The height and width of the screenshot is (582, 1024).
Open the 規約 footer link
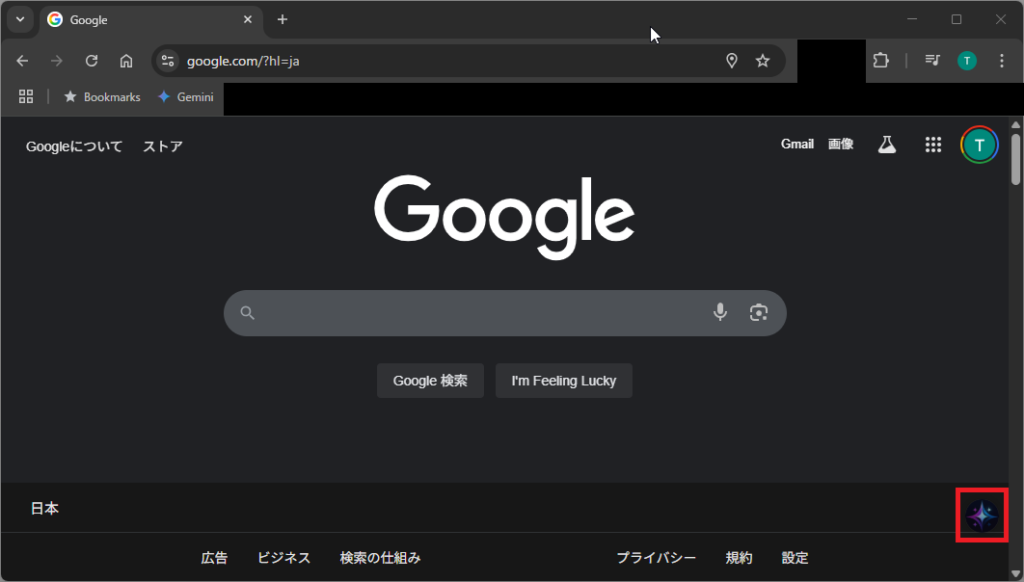coord(739,558)
